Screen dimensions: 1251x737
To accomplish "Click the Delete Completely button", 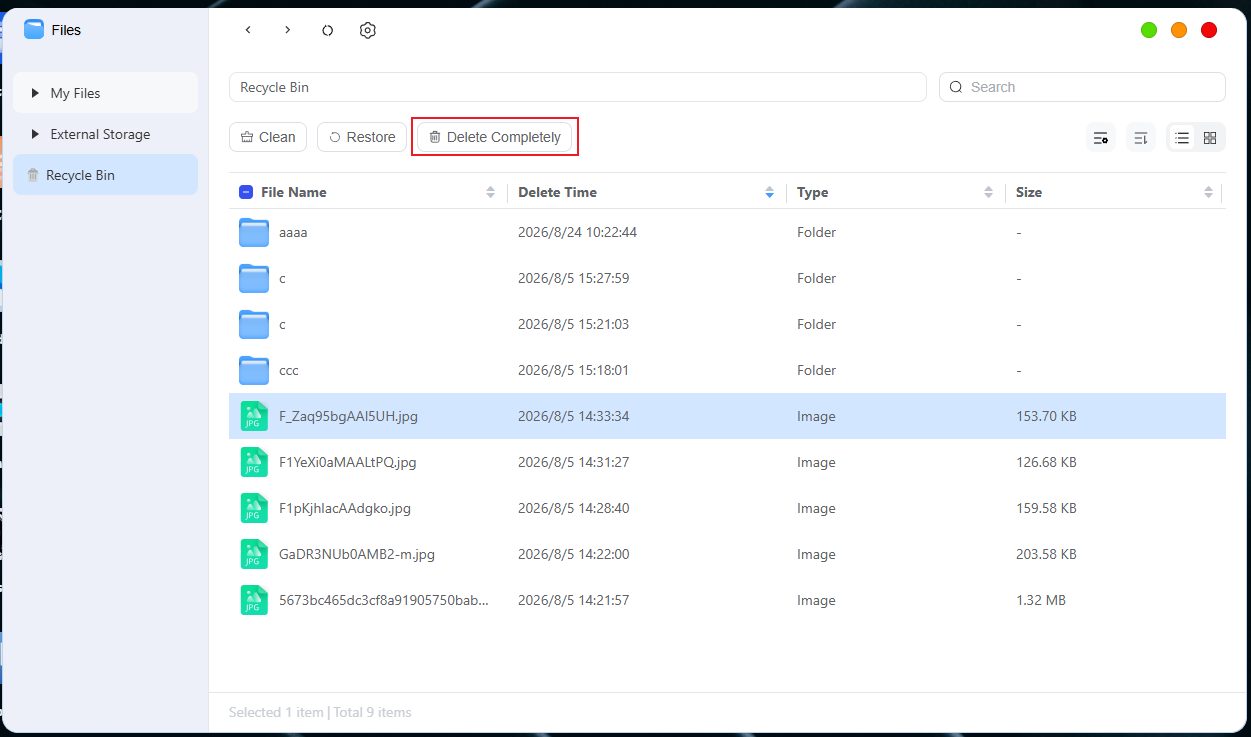I will click(495, 137).
